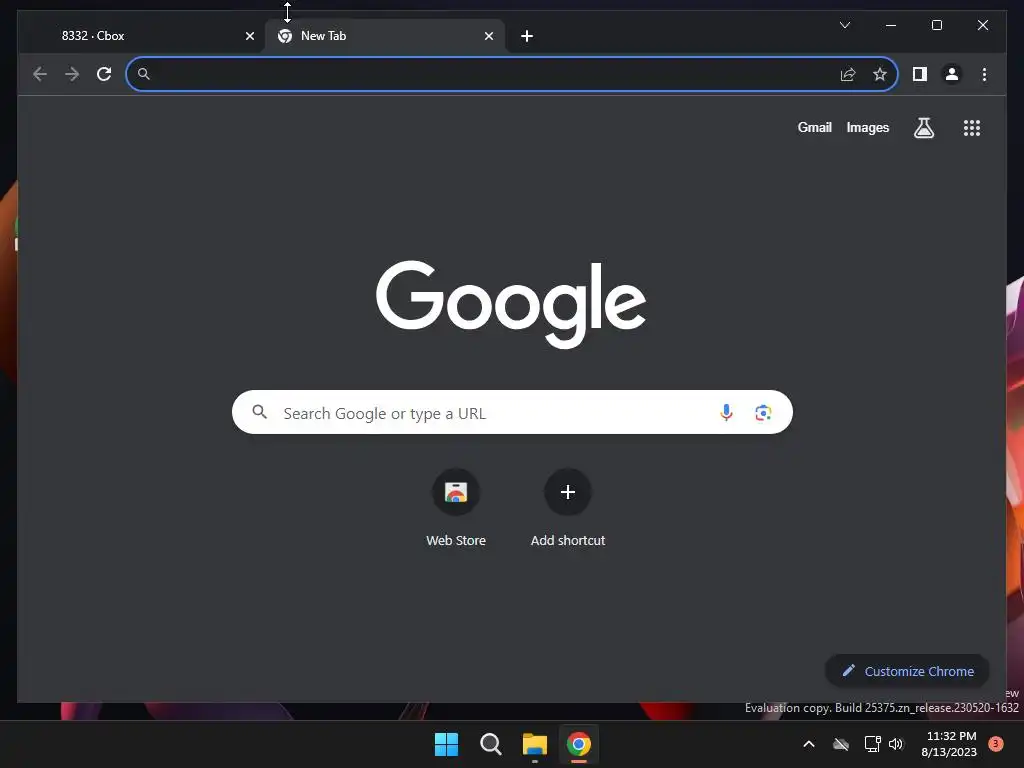Click the New Tab Chrome favicon

285,36
